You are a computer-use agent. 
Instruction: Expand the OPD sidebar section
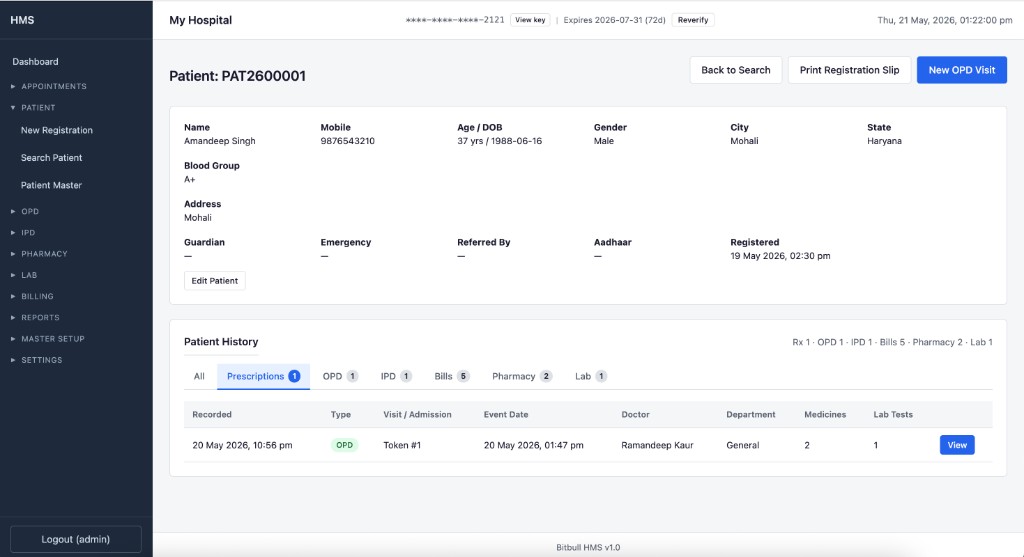click(x=30, y=212)
